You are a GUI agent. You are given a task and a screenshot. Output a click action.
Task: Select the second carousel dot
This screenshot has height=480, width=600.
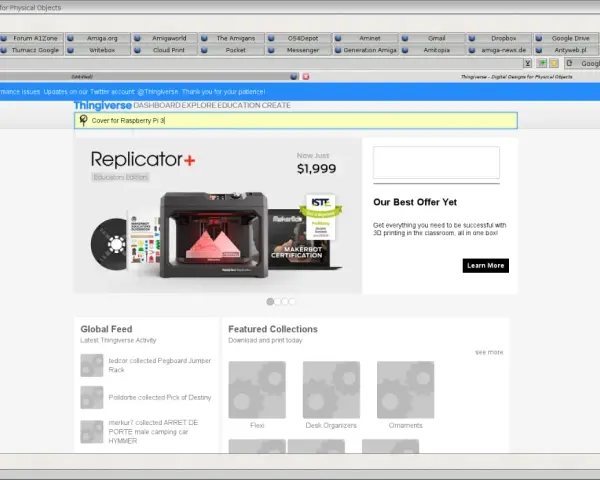277,302
